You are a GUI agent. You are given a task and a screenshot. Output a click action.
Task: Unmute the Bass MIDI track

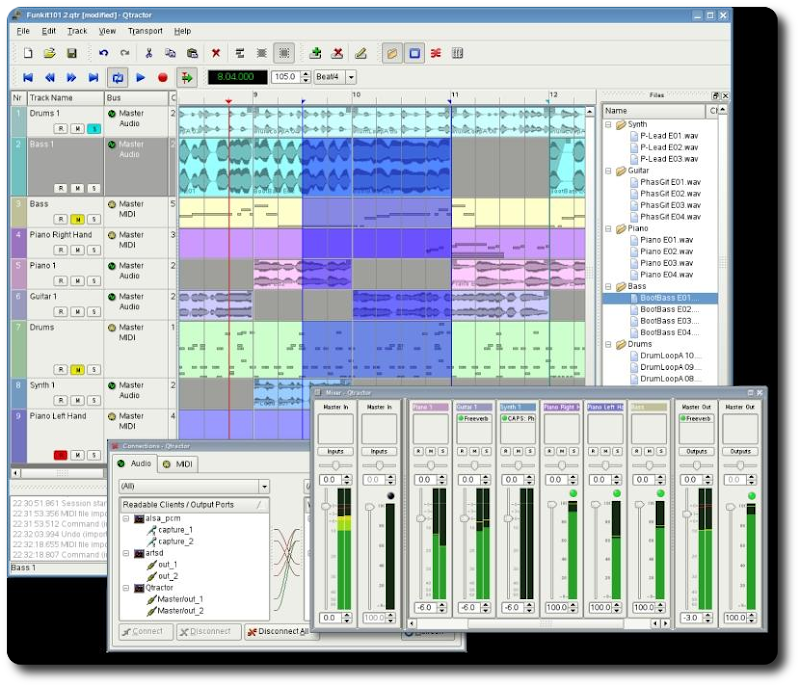(x=77, y=219)
